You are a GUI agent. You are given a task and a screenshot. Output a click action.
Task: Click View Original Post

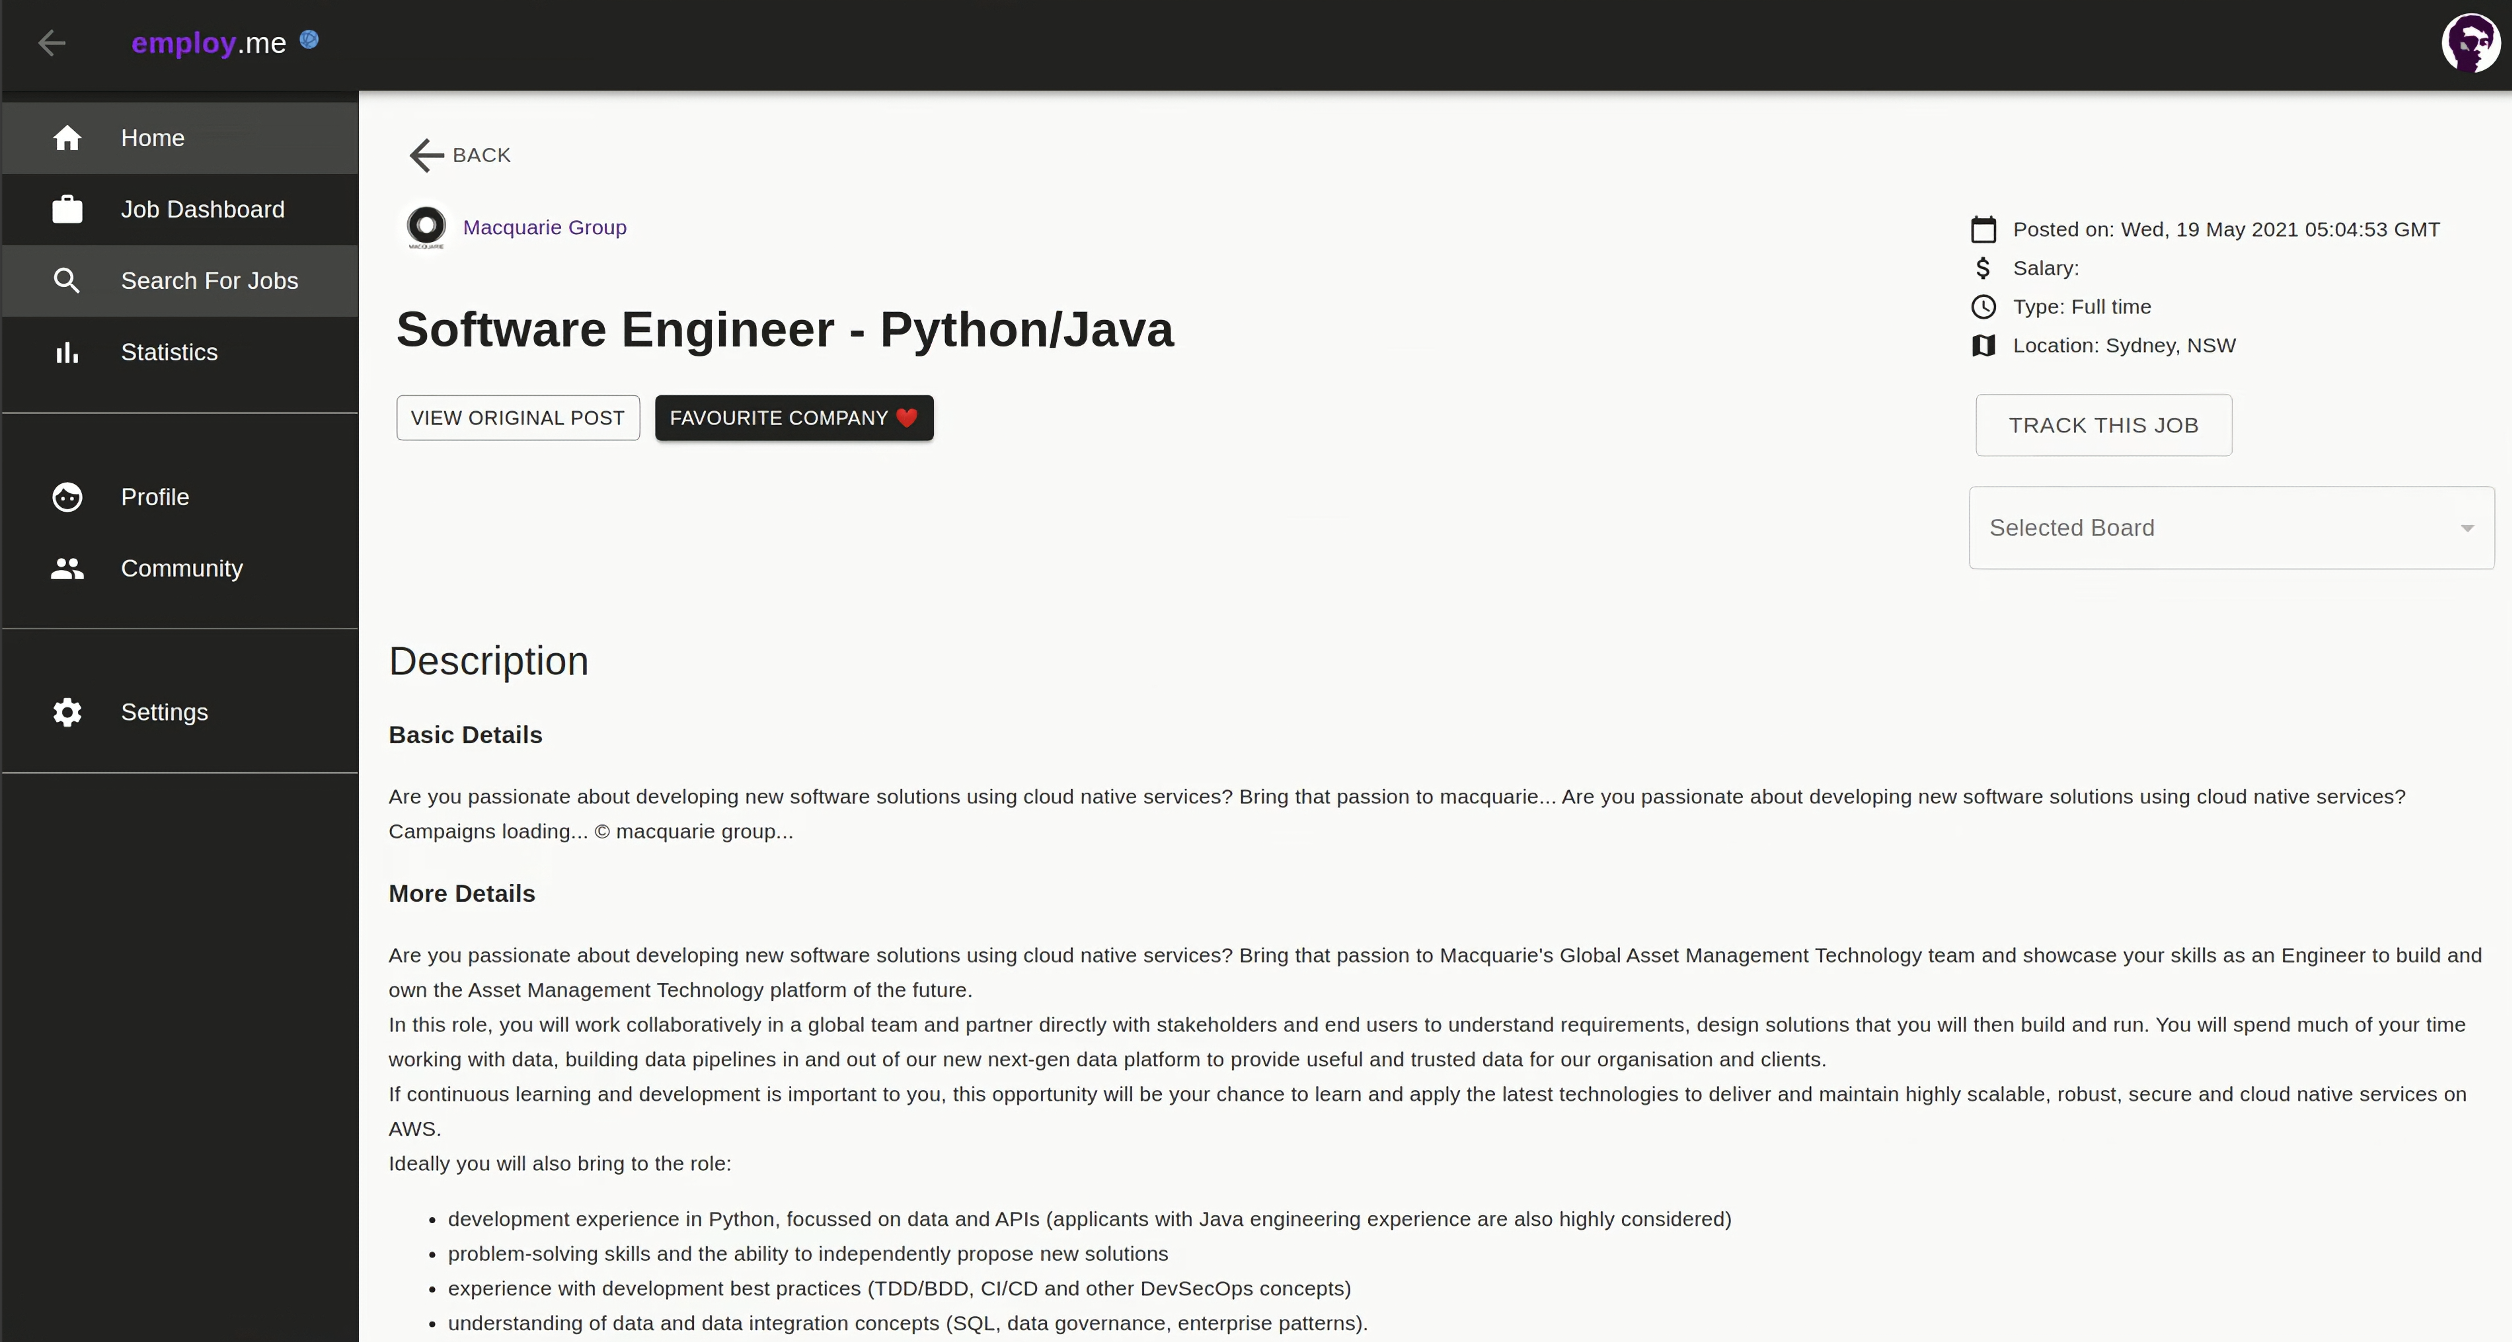click(x=517, y=417)
